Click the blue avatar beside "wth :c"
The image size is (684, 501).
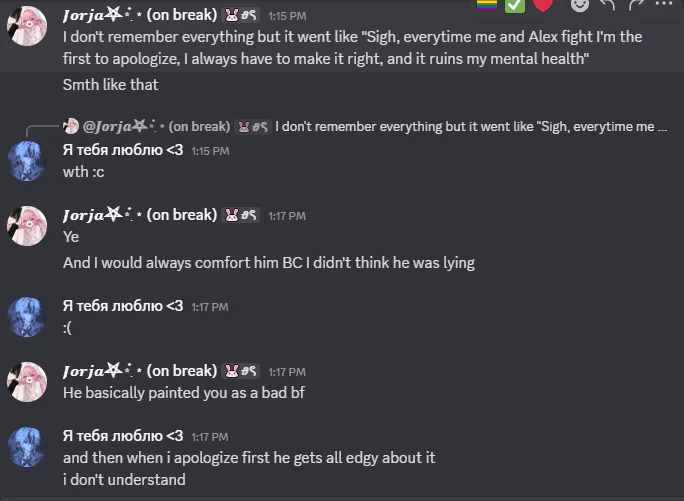(x=27, y=160)
